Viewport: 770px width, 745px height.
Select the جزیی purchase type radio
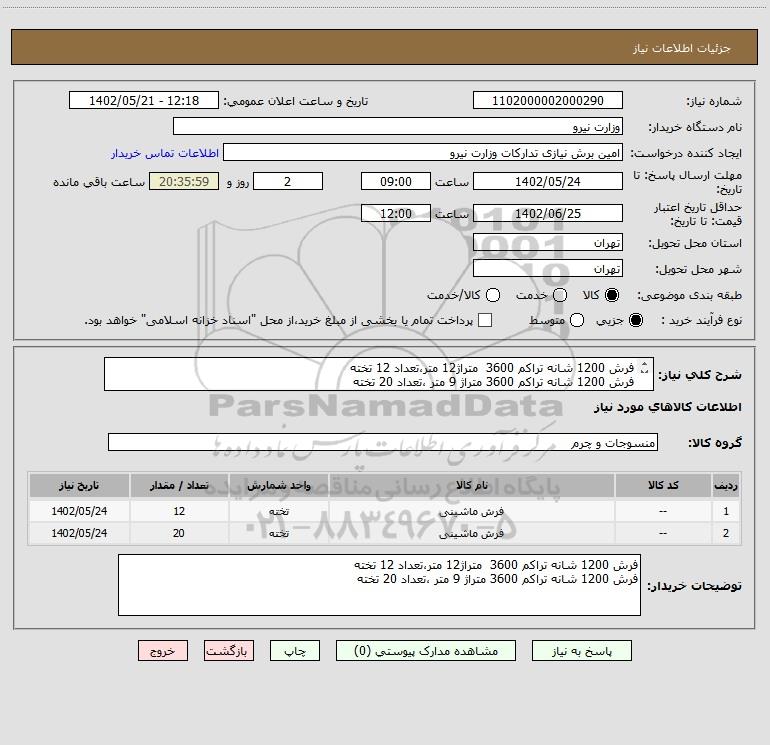click(x=635, y=320)
